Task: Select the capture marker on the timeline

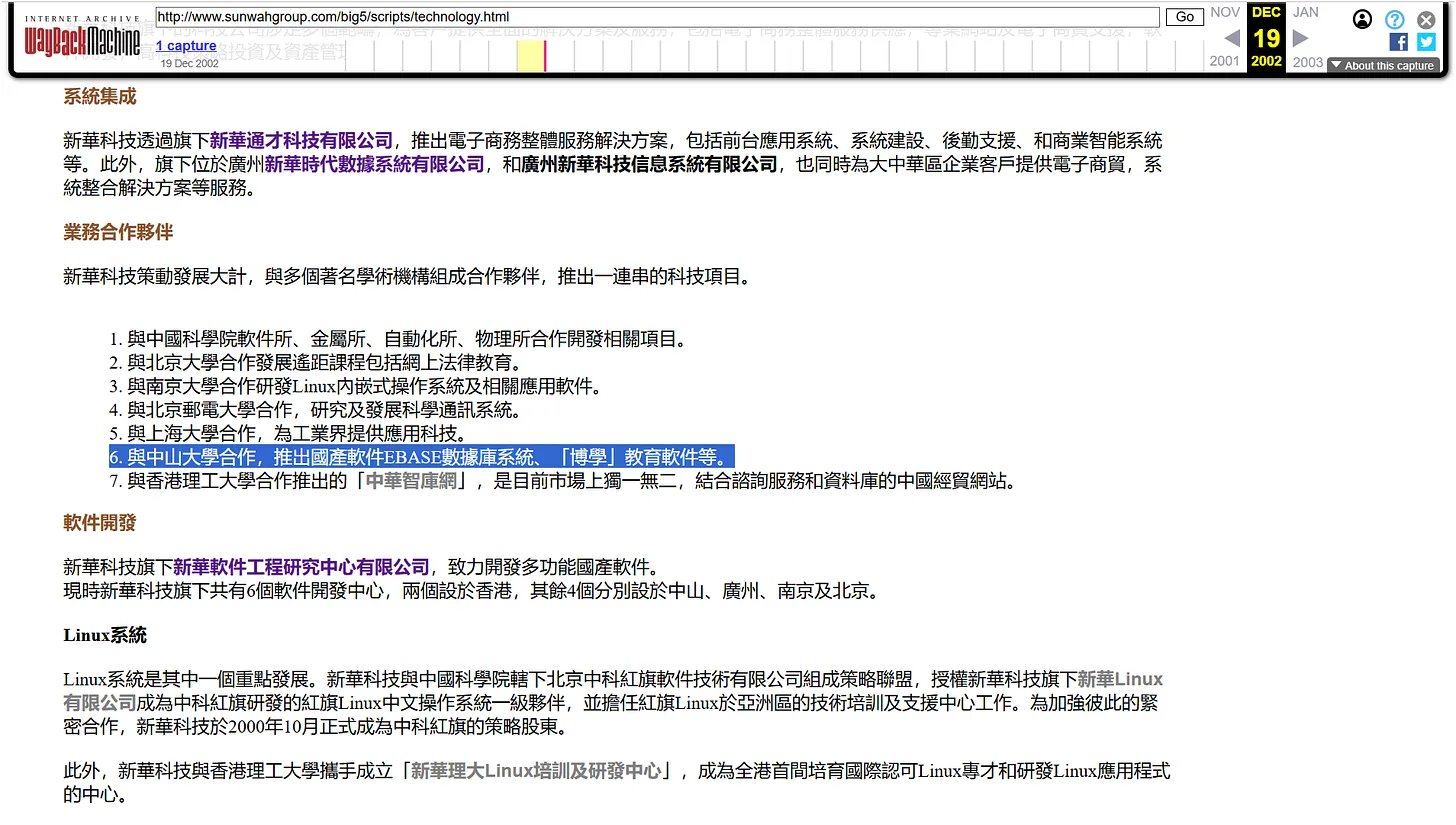Action: (x=545, y=56)
